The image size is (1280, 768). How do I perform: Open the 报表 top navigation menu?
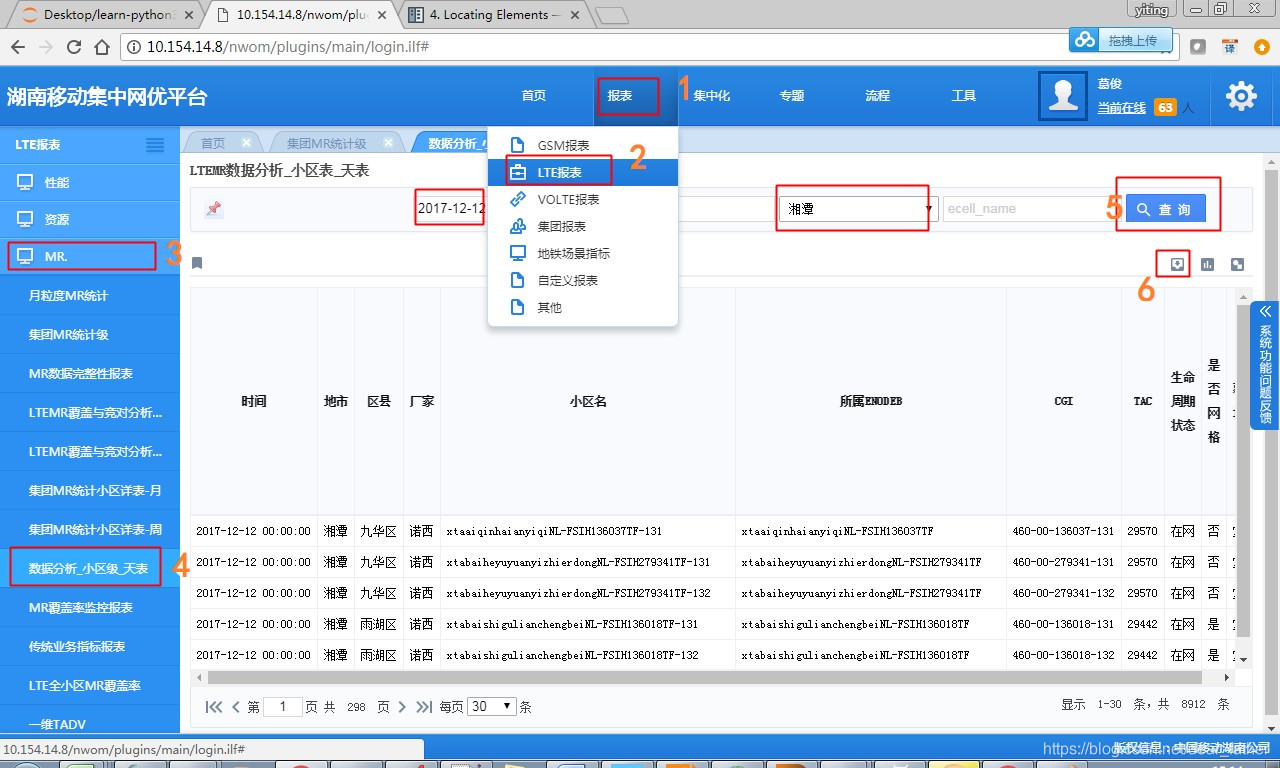click(620, 96)
